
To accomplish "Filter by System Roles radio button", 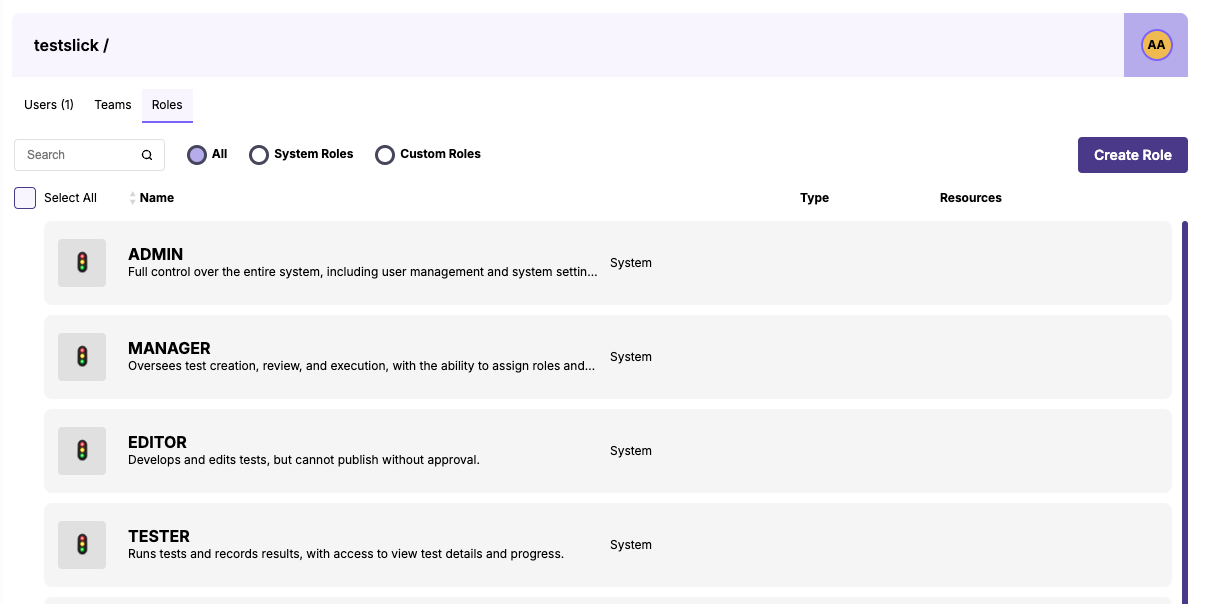I will (259, 155).
